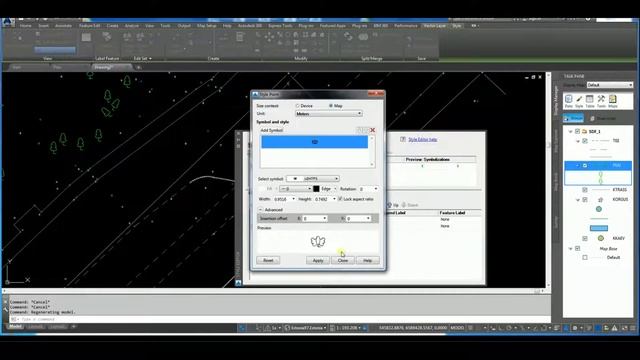Open the Map Setup ribbon tab
The width and height of the screenshot is (640, 360).
(207, 26)
